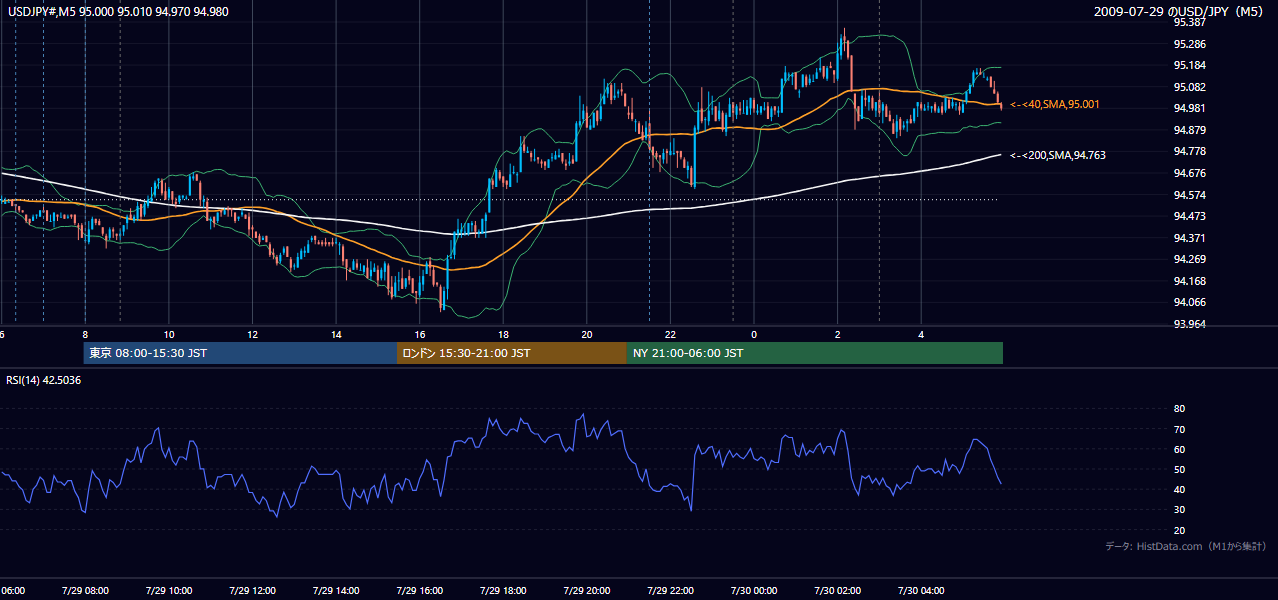Select the NY 21:00-06:00 JST session bar
The image size is (1278, 600).
(815, 353)
